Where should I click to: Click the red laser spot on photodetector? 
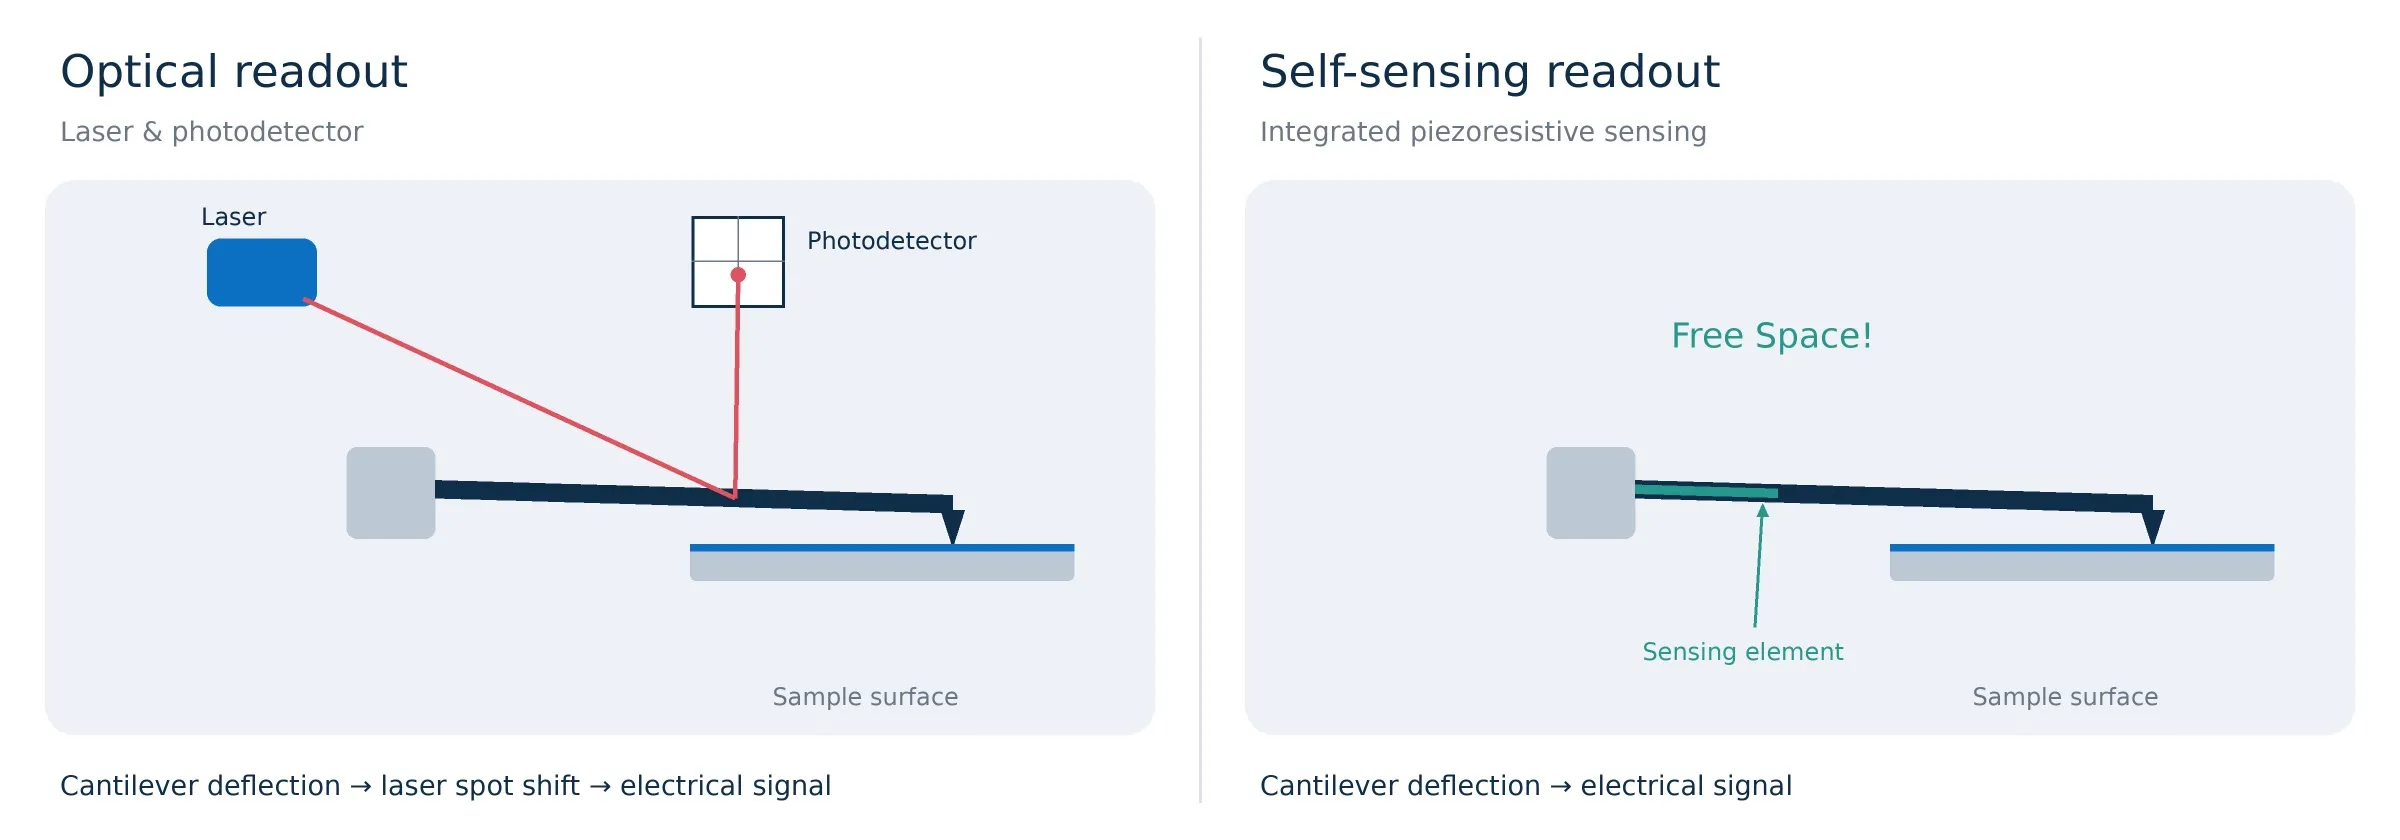click(x=738, y=274)
